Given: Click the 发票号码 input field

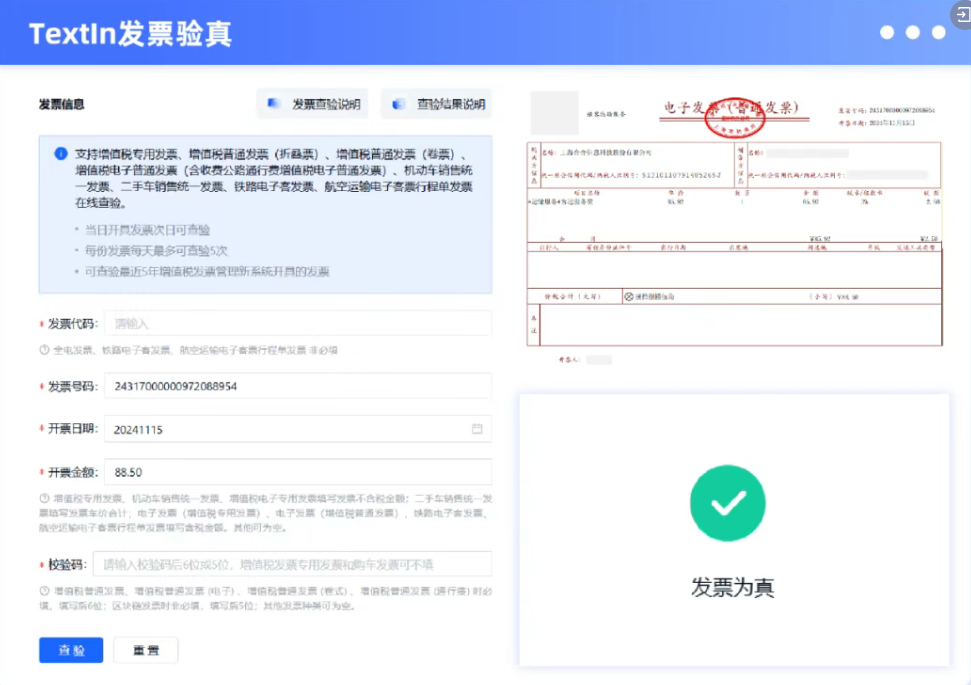Looking at the screenshot, I should click(298, 386).
